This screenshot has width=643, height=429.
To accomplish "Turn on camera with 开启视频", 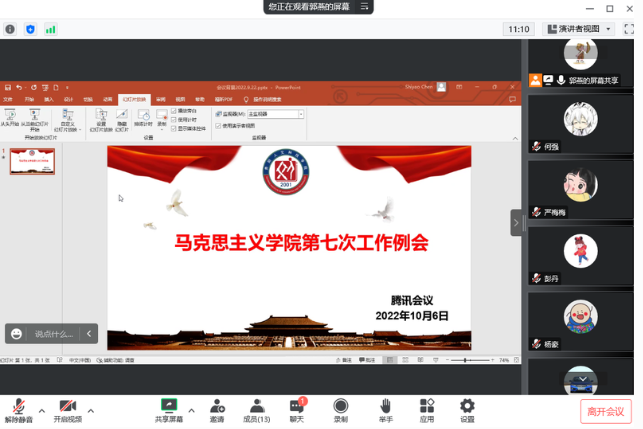I will coord(68,410).
